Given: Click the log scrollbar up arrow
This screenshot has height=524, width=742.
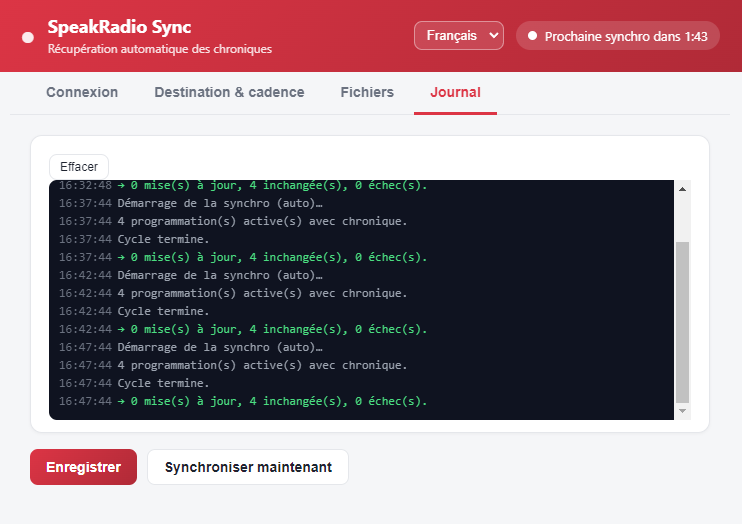Looking at the screenshot, I should [682, 189].
